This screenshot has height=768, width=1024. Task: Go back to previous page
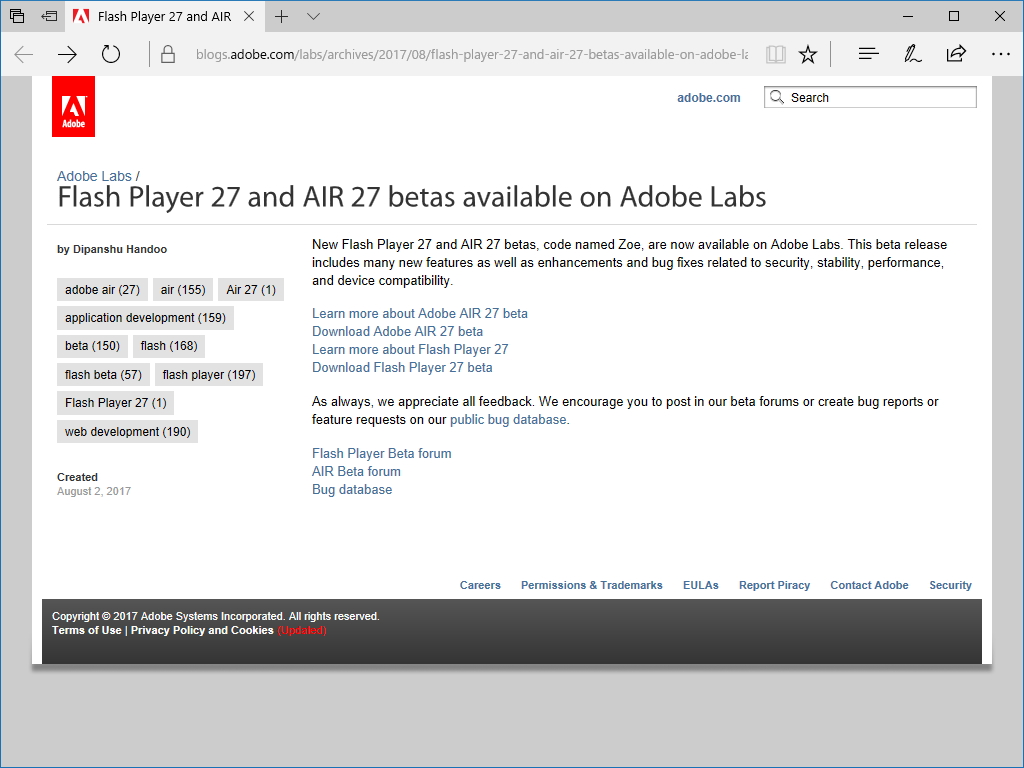pos(24,54)
